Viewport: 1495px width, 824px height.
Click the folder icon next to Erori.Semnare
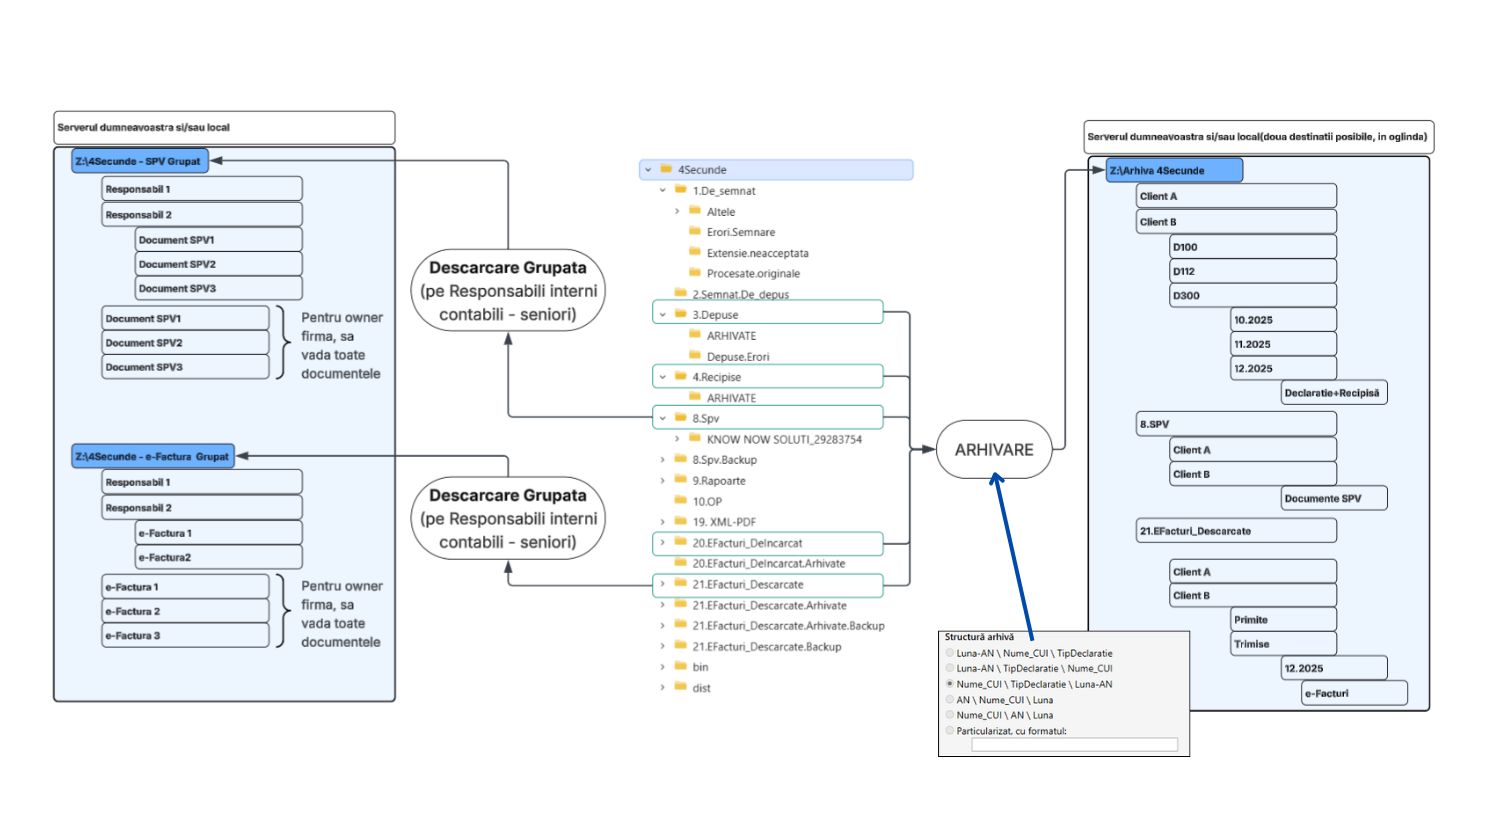[x=695, y=232]
